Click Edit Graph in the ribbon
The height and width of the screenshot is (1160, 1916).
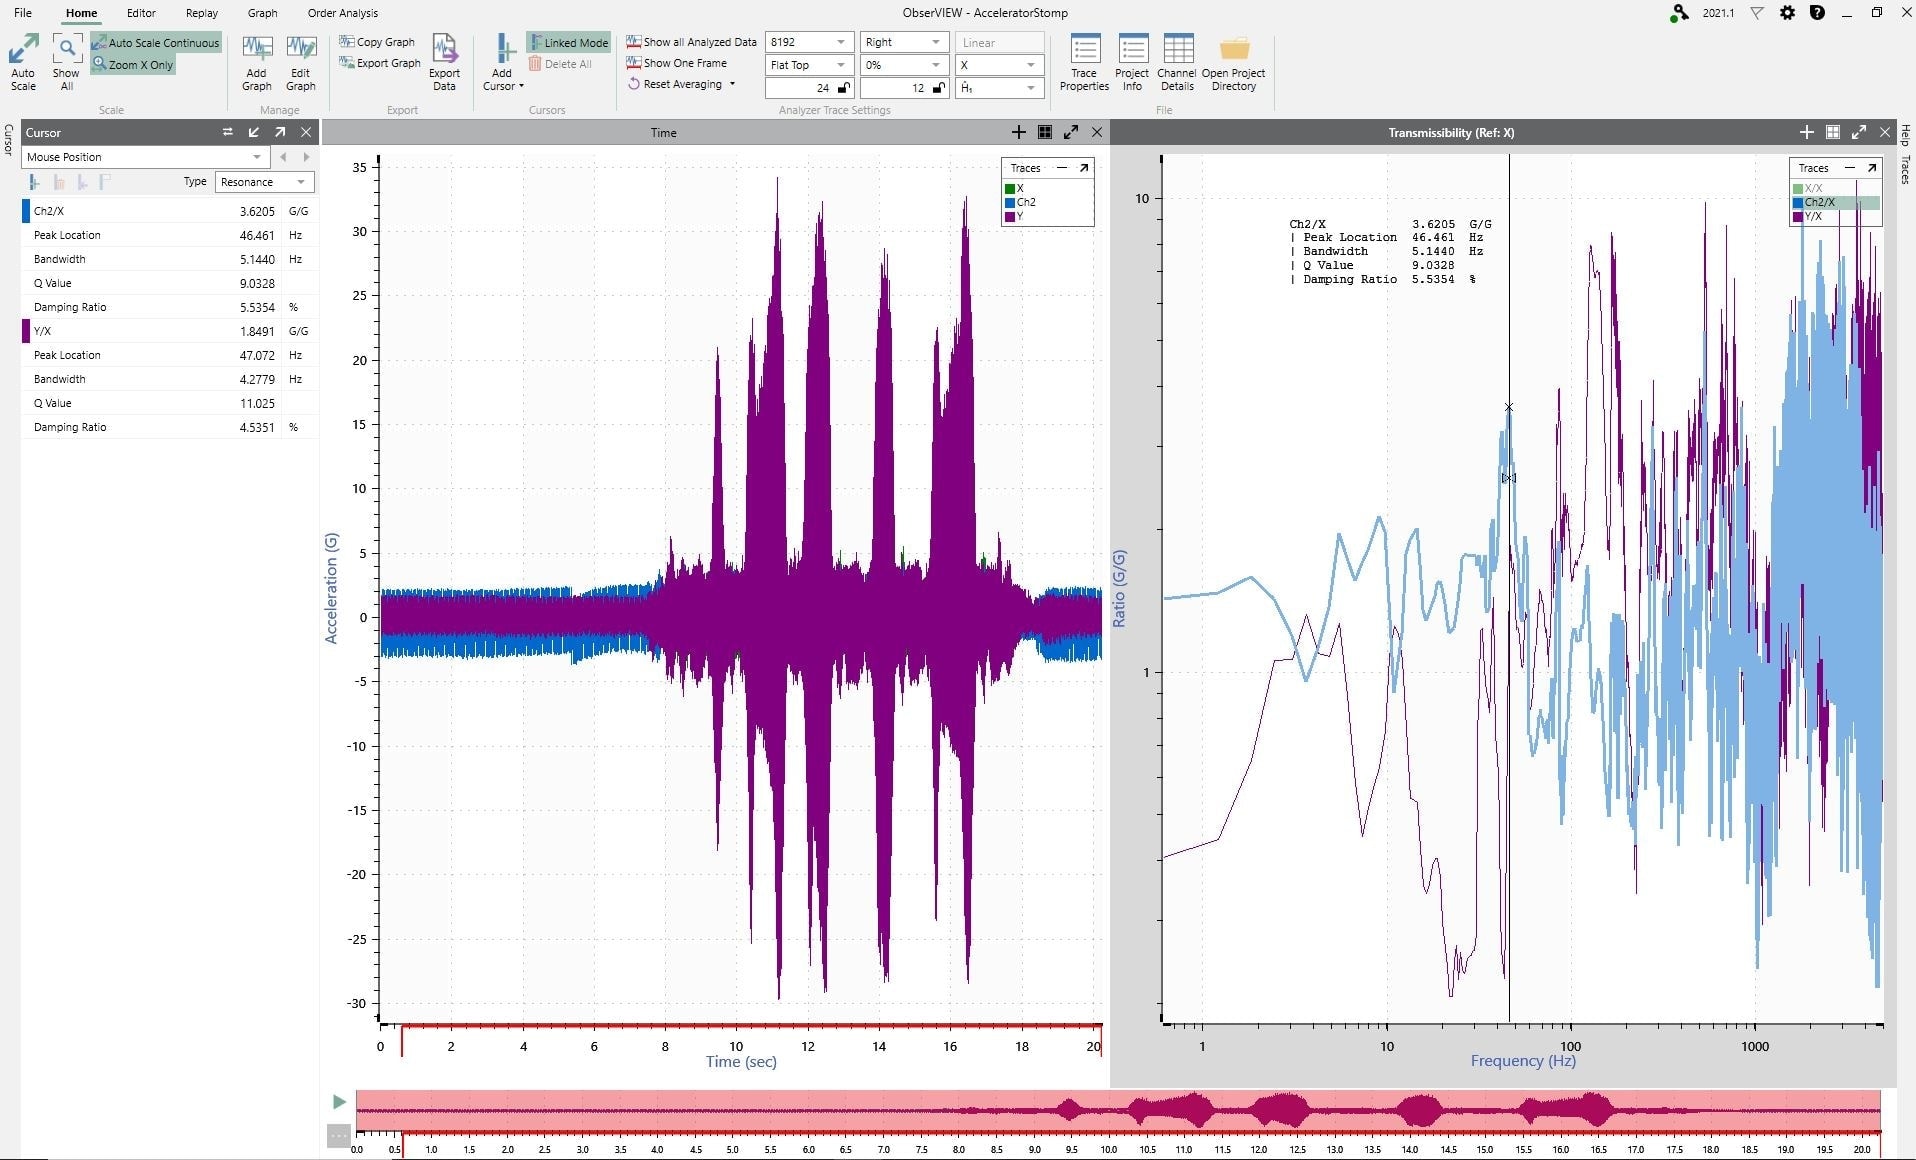pos(300,63)
